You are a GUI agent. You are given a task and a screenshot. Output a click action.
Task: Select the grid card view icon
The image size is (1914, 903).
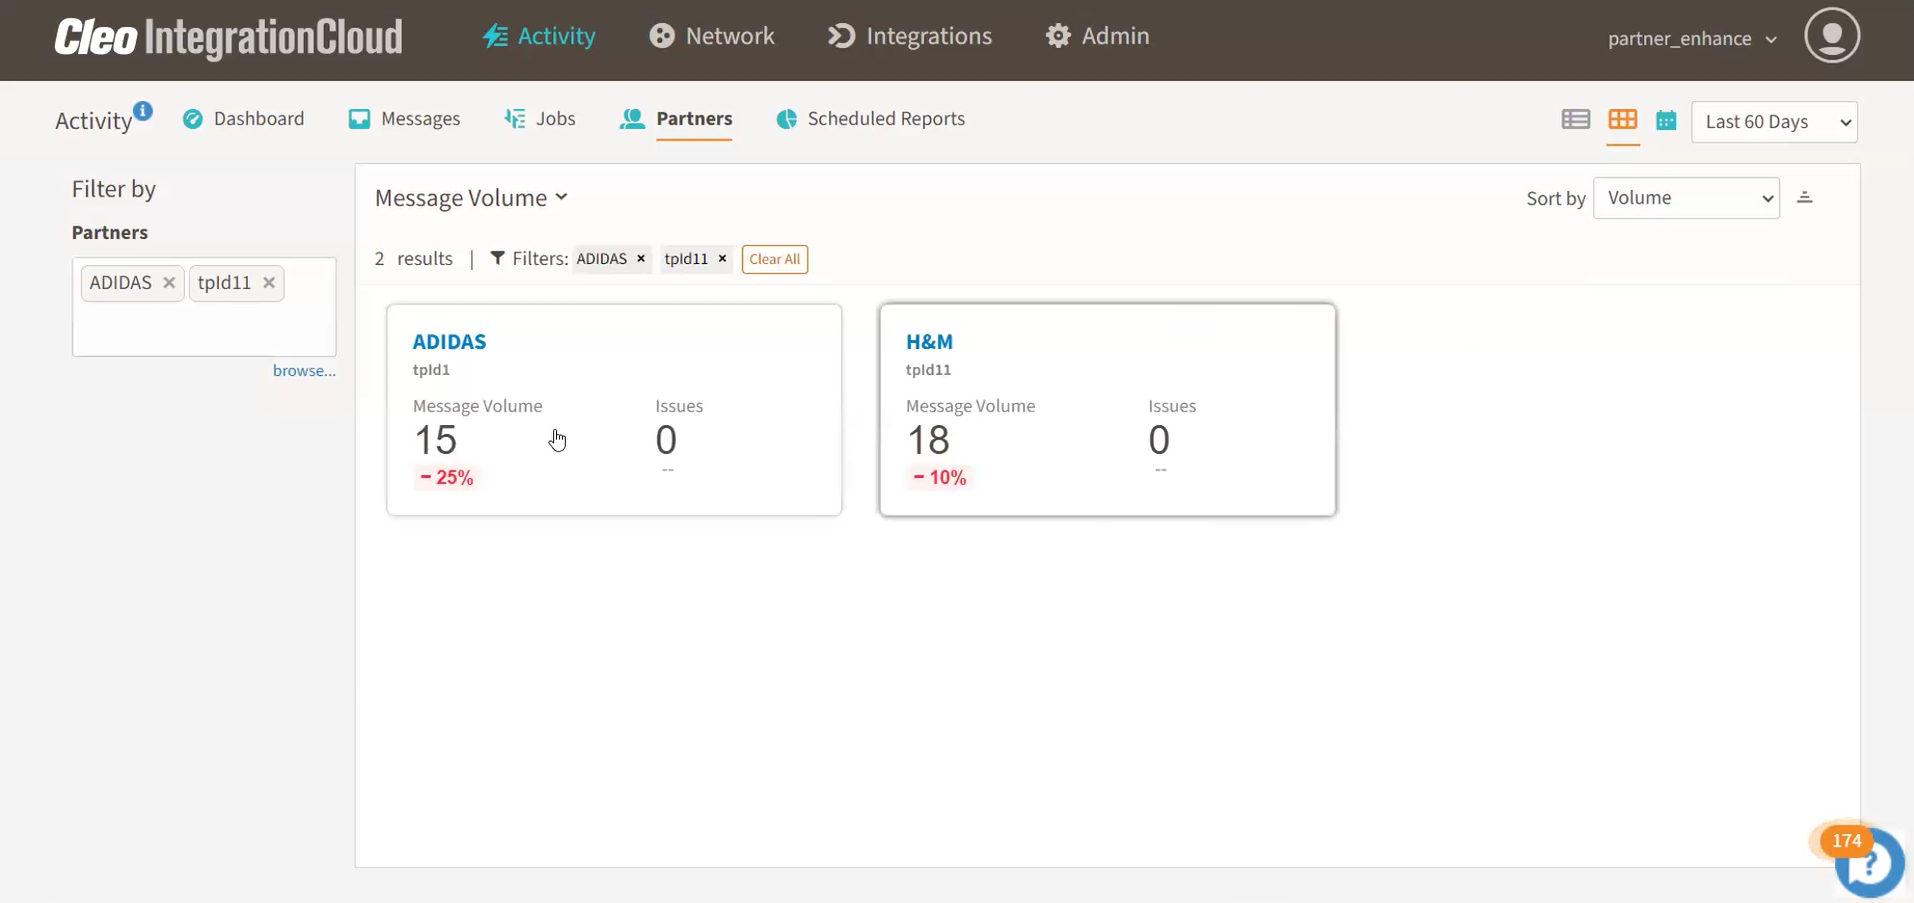(x=1622, y=120)
